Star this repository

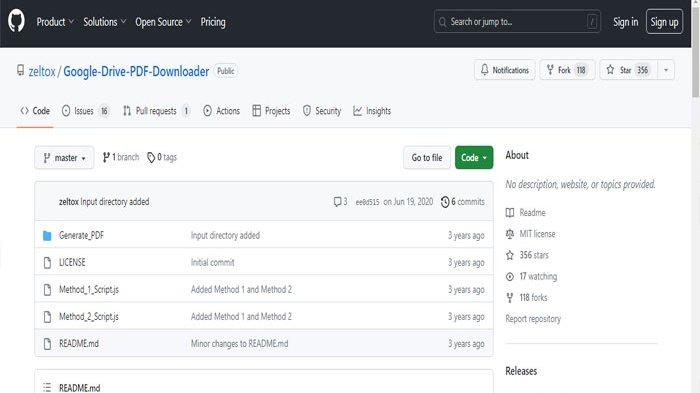click(628, 70)
